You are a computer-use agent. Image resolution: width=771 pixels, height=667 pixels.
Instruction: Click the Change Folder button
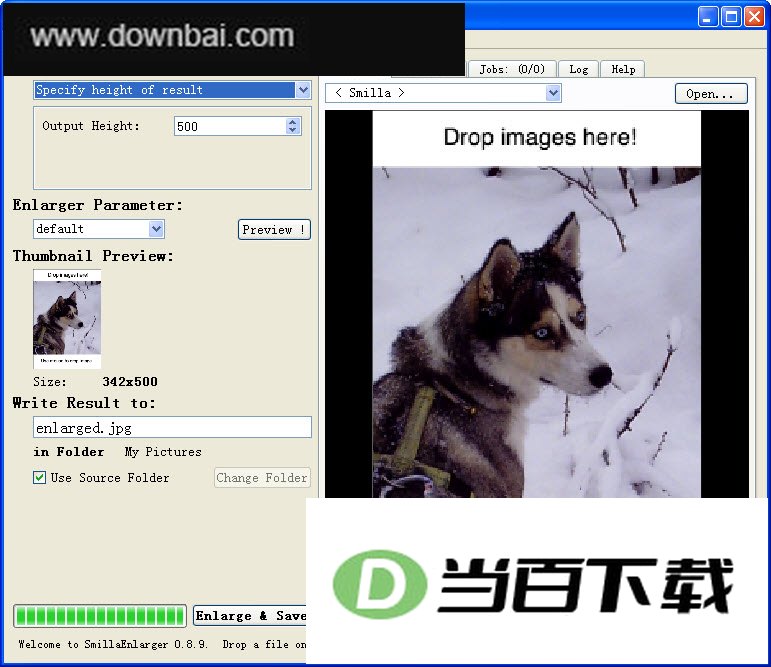click(x=262, y=478)
